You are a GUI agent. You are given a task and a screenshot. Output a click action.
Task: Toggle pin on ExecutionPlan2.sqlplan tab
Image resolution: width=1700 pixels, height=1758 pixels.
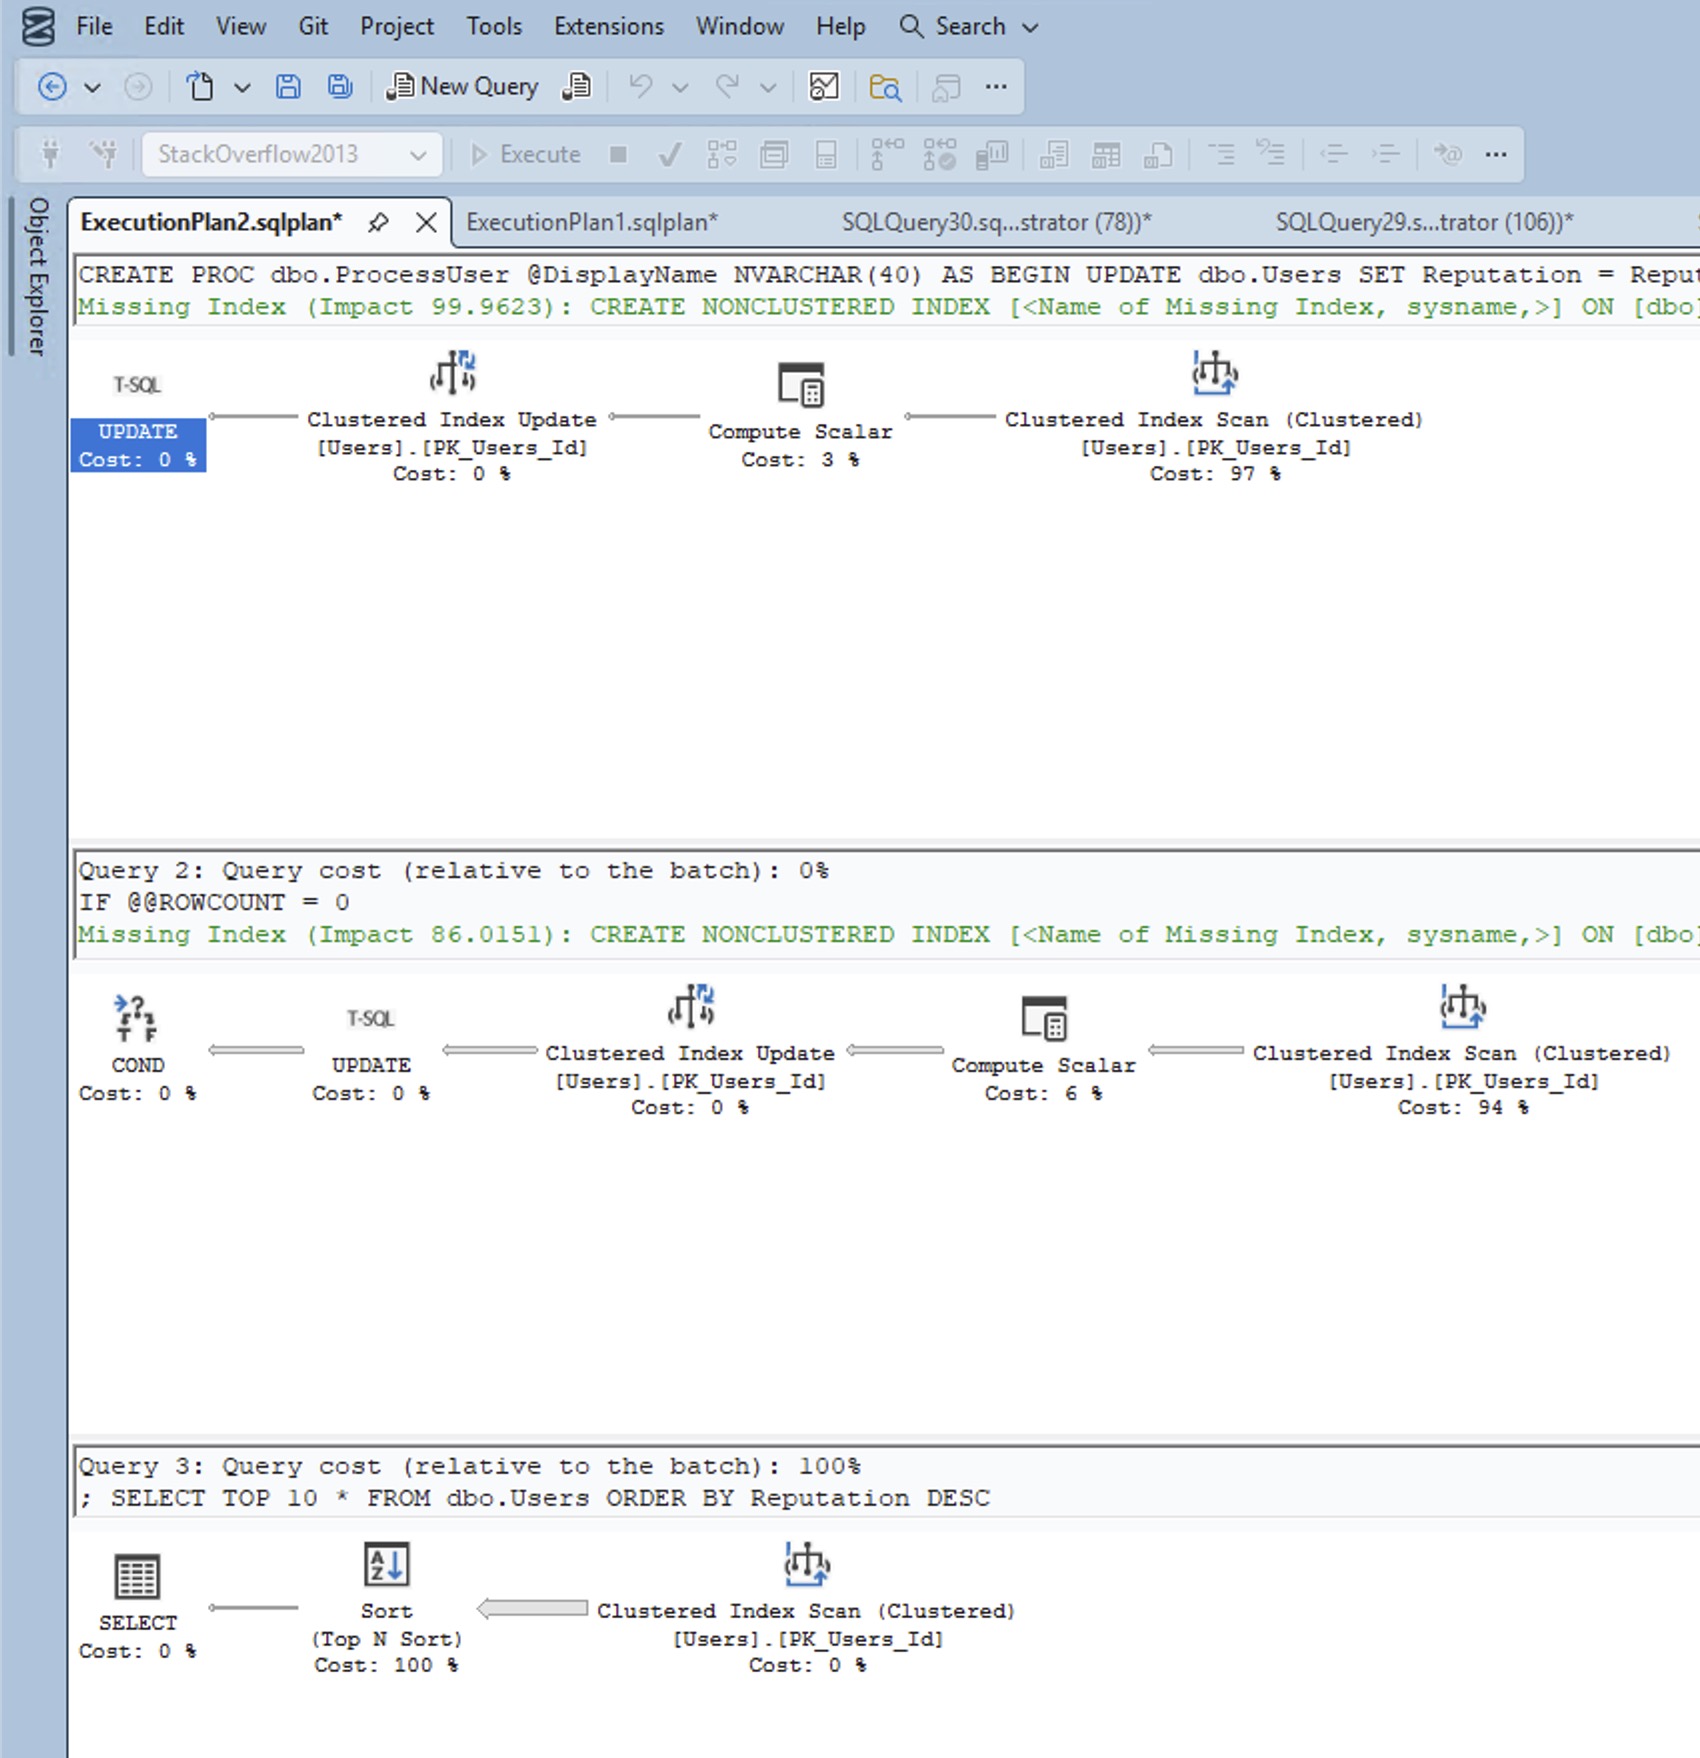pos(378,222)
